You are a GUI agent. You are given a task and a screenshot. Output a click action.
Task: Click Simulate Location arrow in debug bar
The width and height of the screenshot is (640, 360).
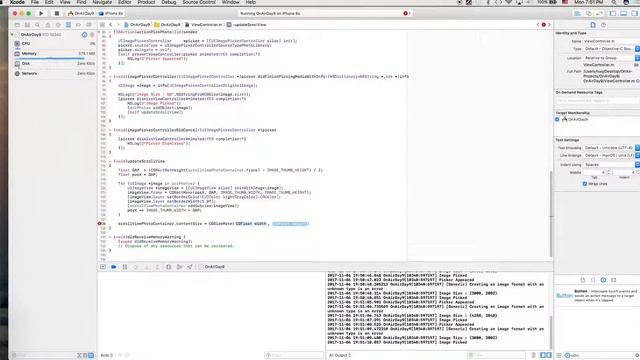[x=190, y=267]
